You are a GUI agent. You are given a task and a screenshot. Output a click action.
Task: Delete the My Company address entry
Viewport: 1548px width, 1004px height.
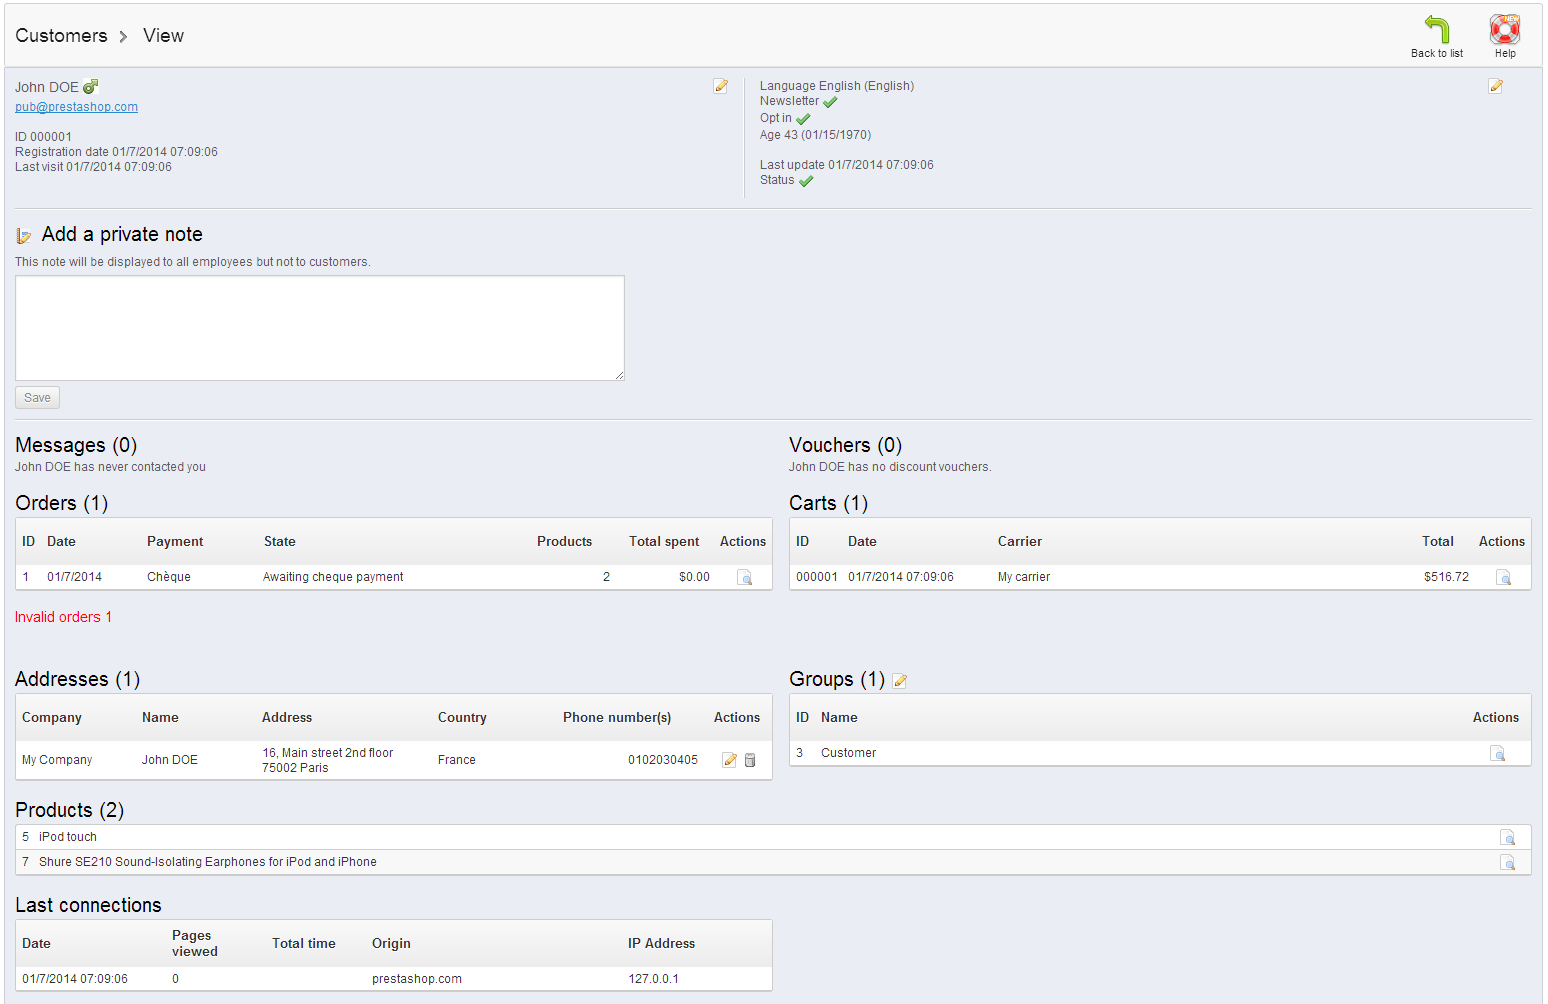coord(750,760)
